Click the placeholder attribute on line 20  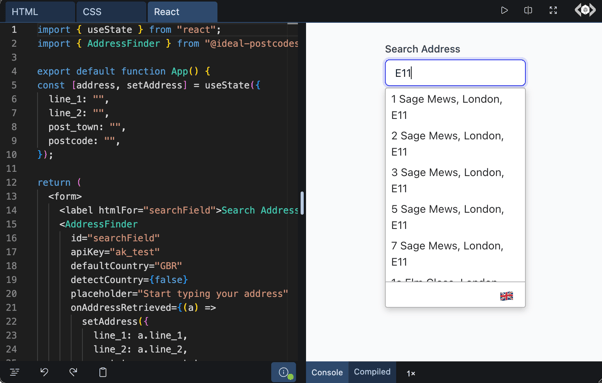[x=179, y=294]
